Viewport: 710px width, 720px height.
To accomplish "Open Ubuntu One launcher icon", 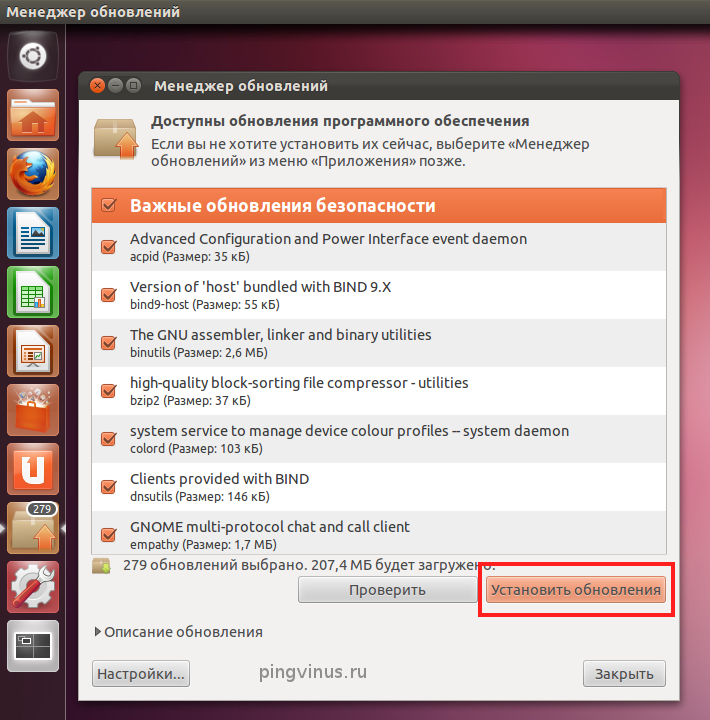I will pyautogui.click(x=33, y=469).
